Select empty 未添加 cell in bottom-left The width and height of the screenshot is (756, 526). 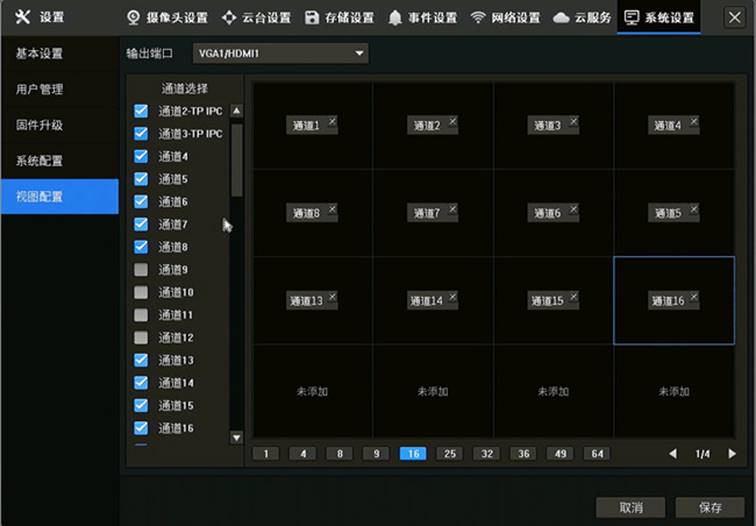coord(312,391)
